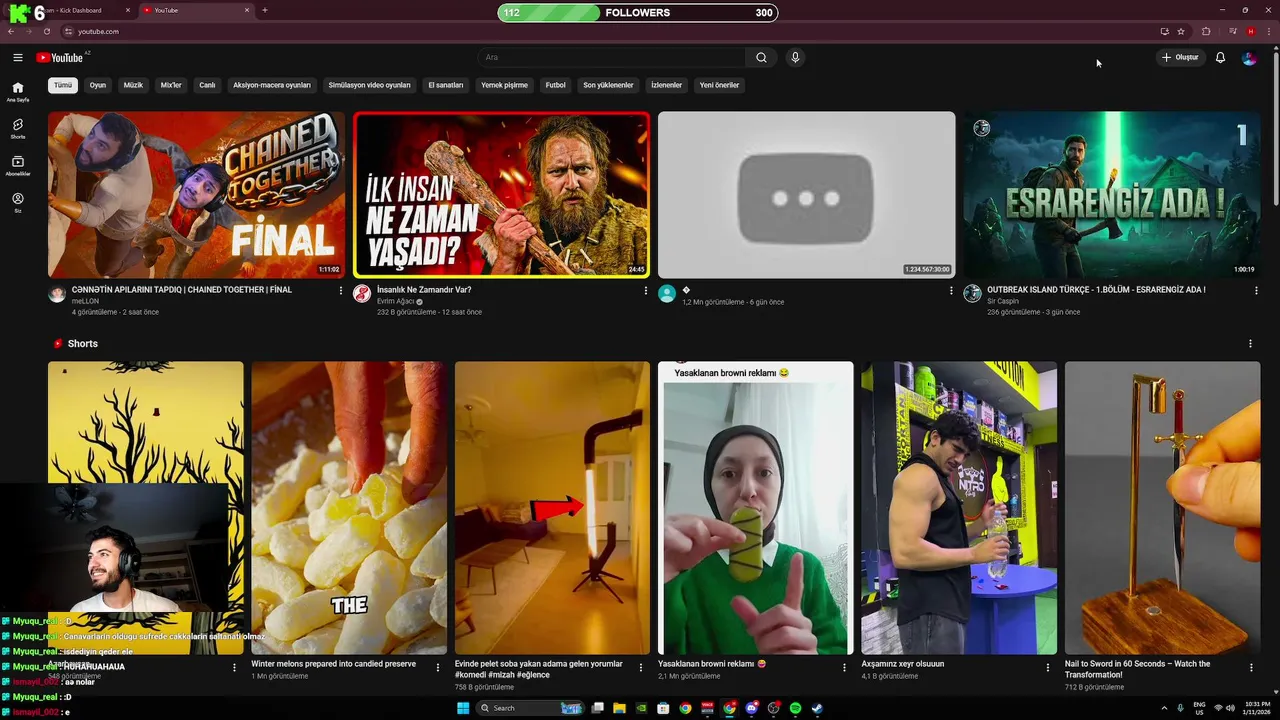Open the Chained Together video's options menu

(x=340, y=290)
